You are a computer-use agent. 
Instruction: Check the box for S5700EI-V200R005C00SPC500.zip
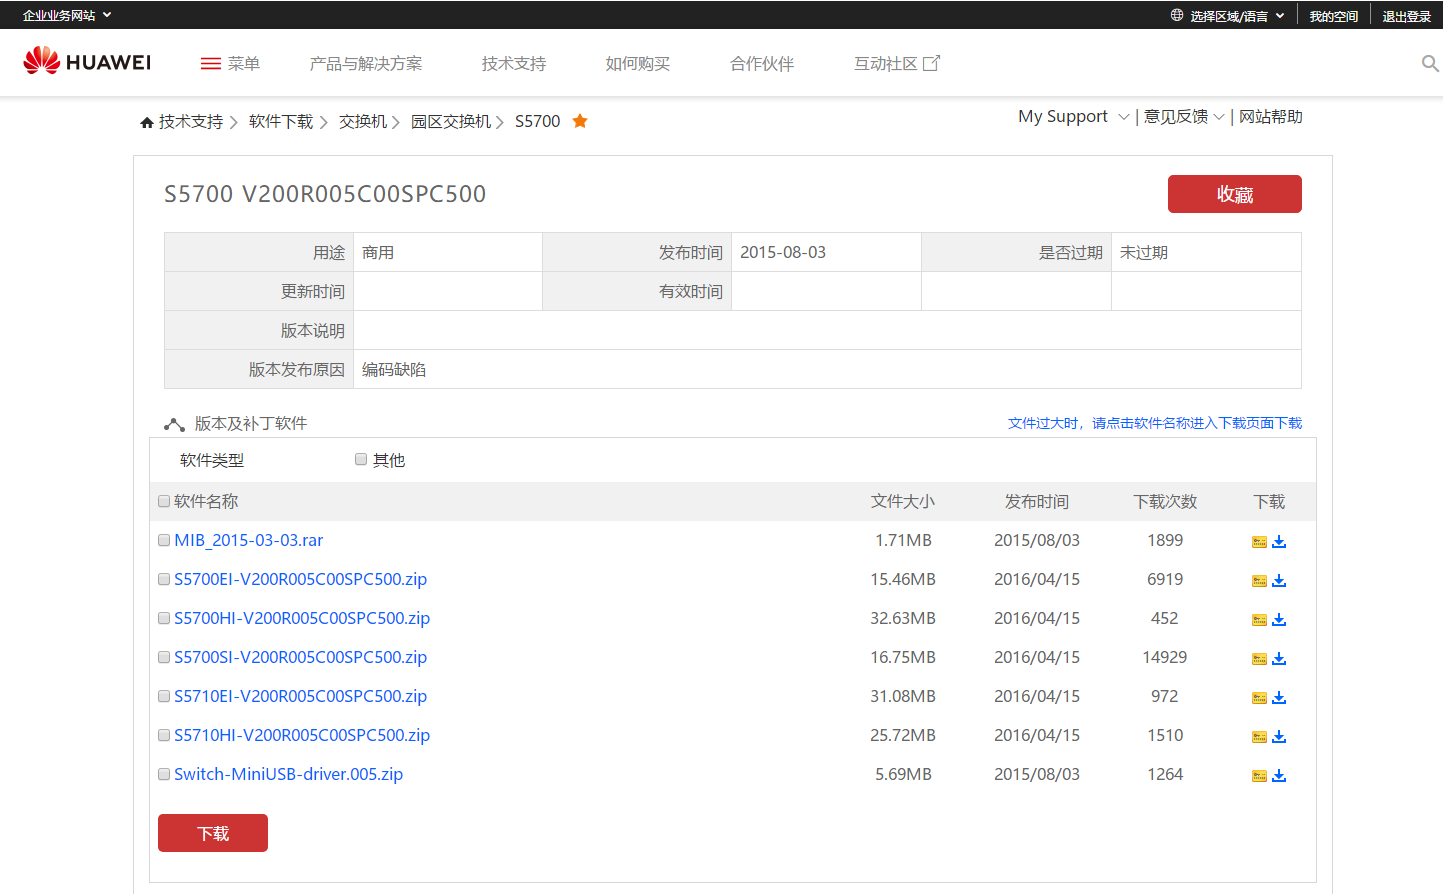point(164,579)
